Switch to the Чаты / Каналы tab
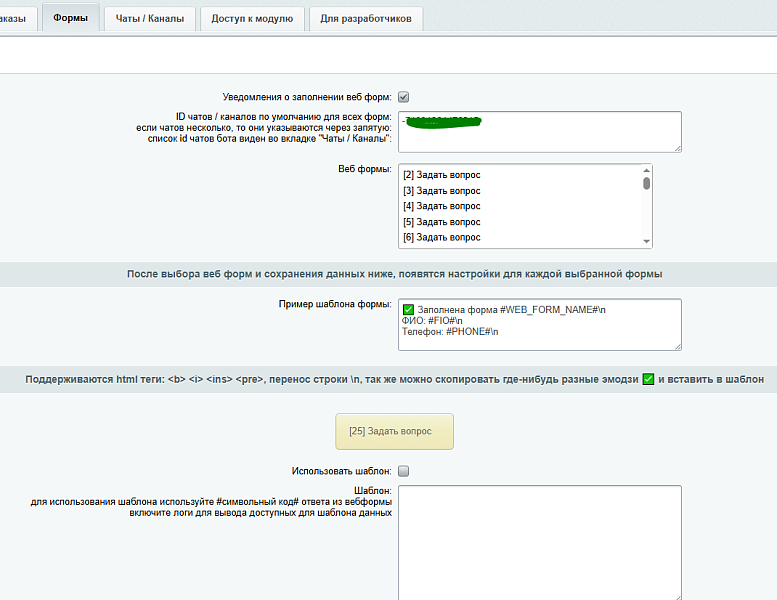This screenshot has width=777, height=600. coord(150,18)
